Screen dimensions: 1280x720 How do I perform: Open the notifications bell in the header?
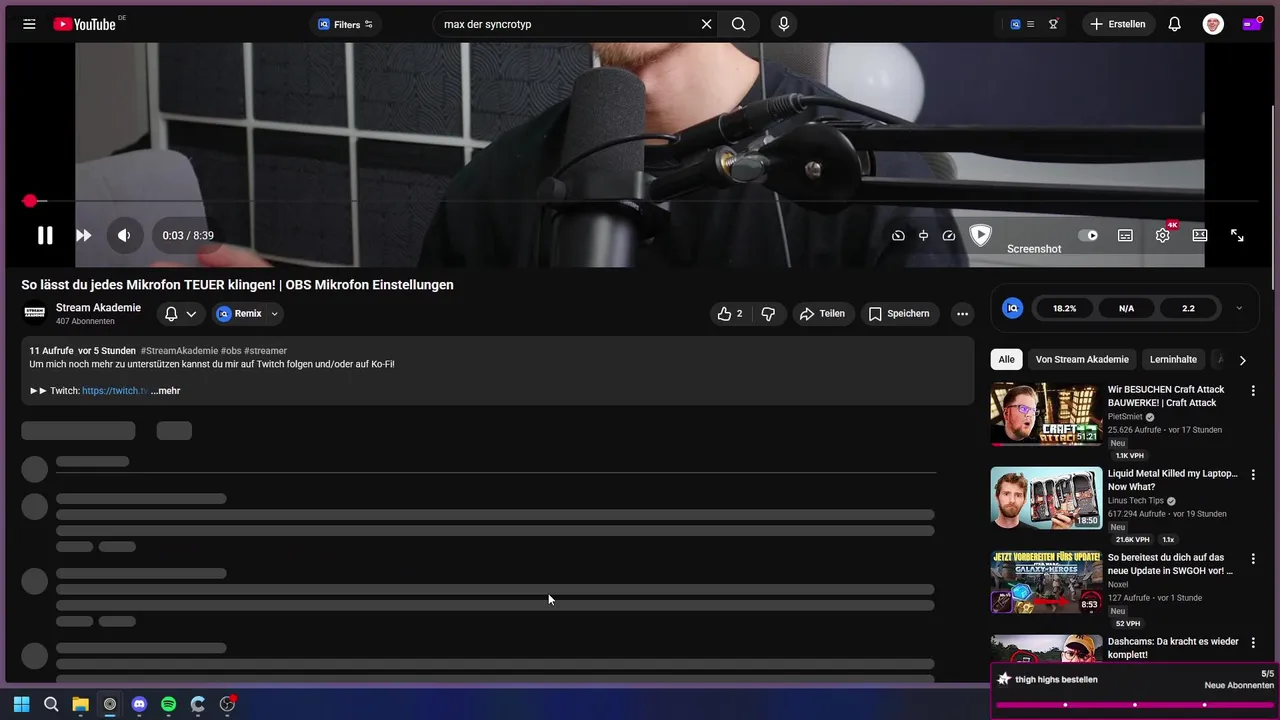(1175, 24)
